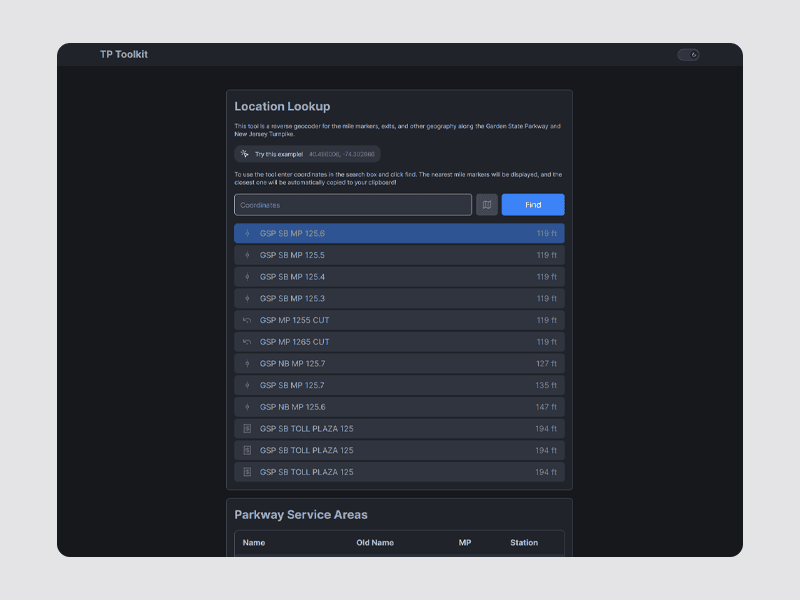Click the toll plaza icon on the last TOLL PLAZA 125 row
The height and width of the screenshot is (600, 800).
[x=247, y=471]
